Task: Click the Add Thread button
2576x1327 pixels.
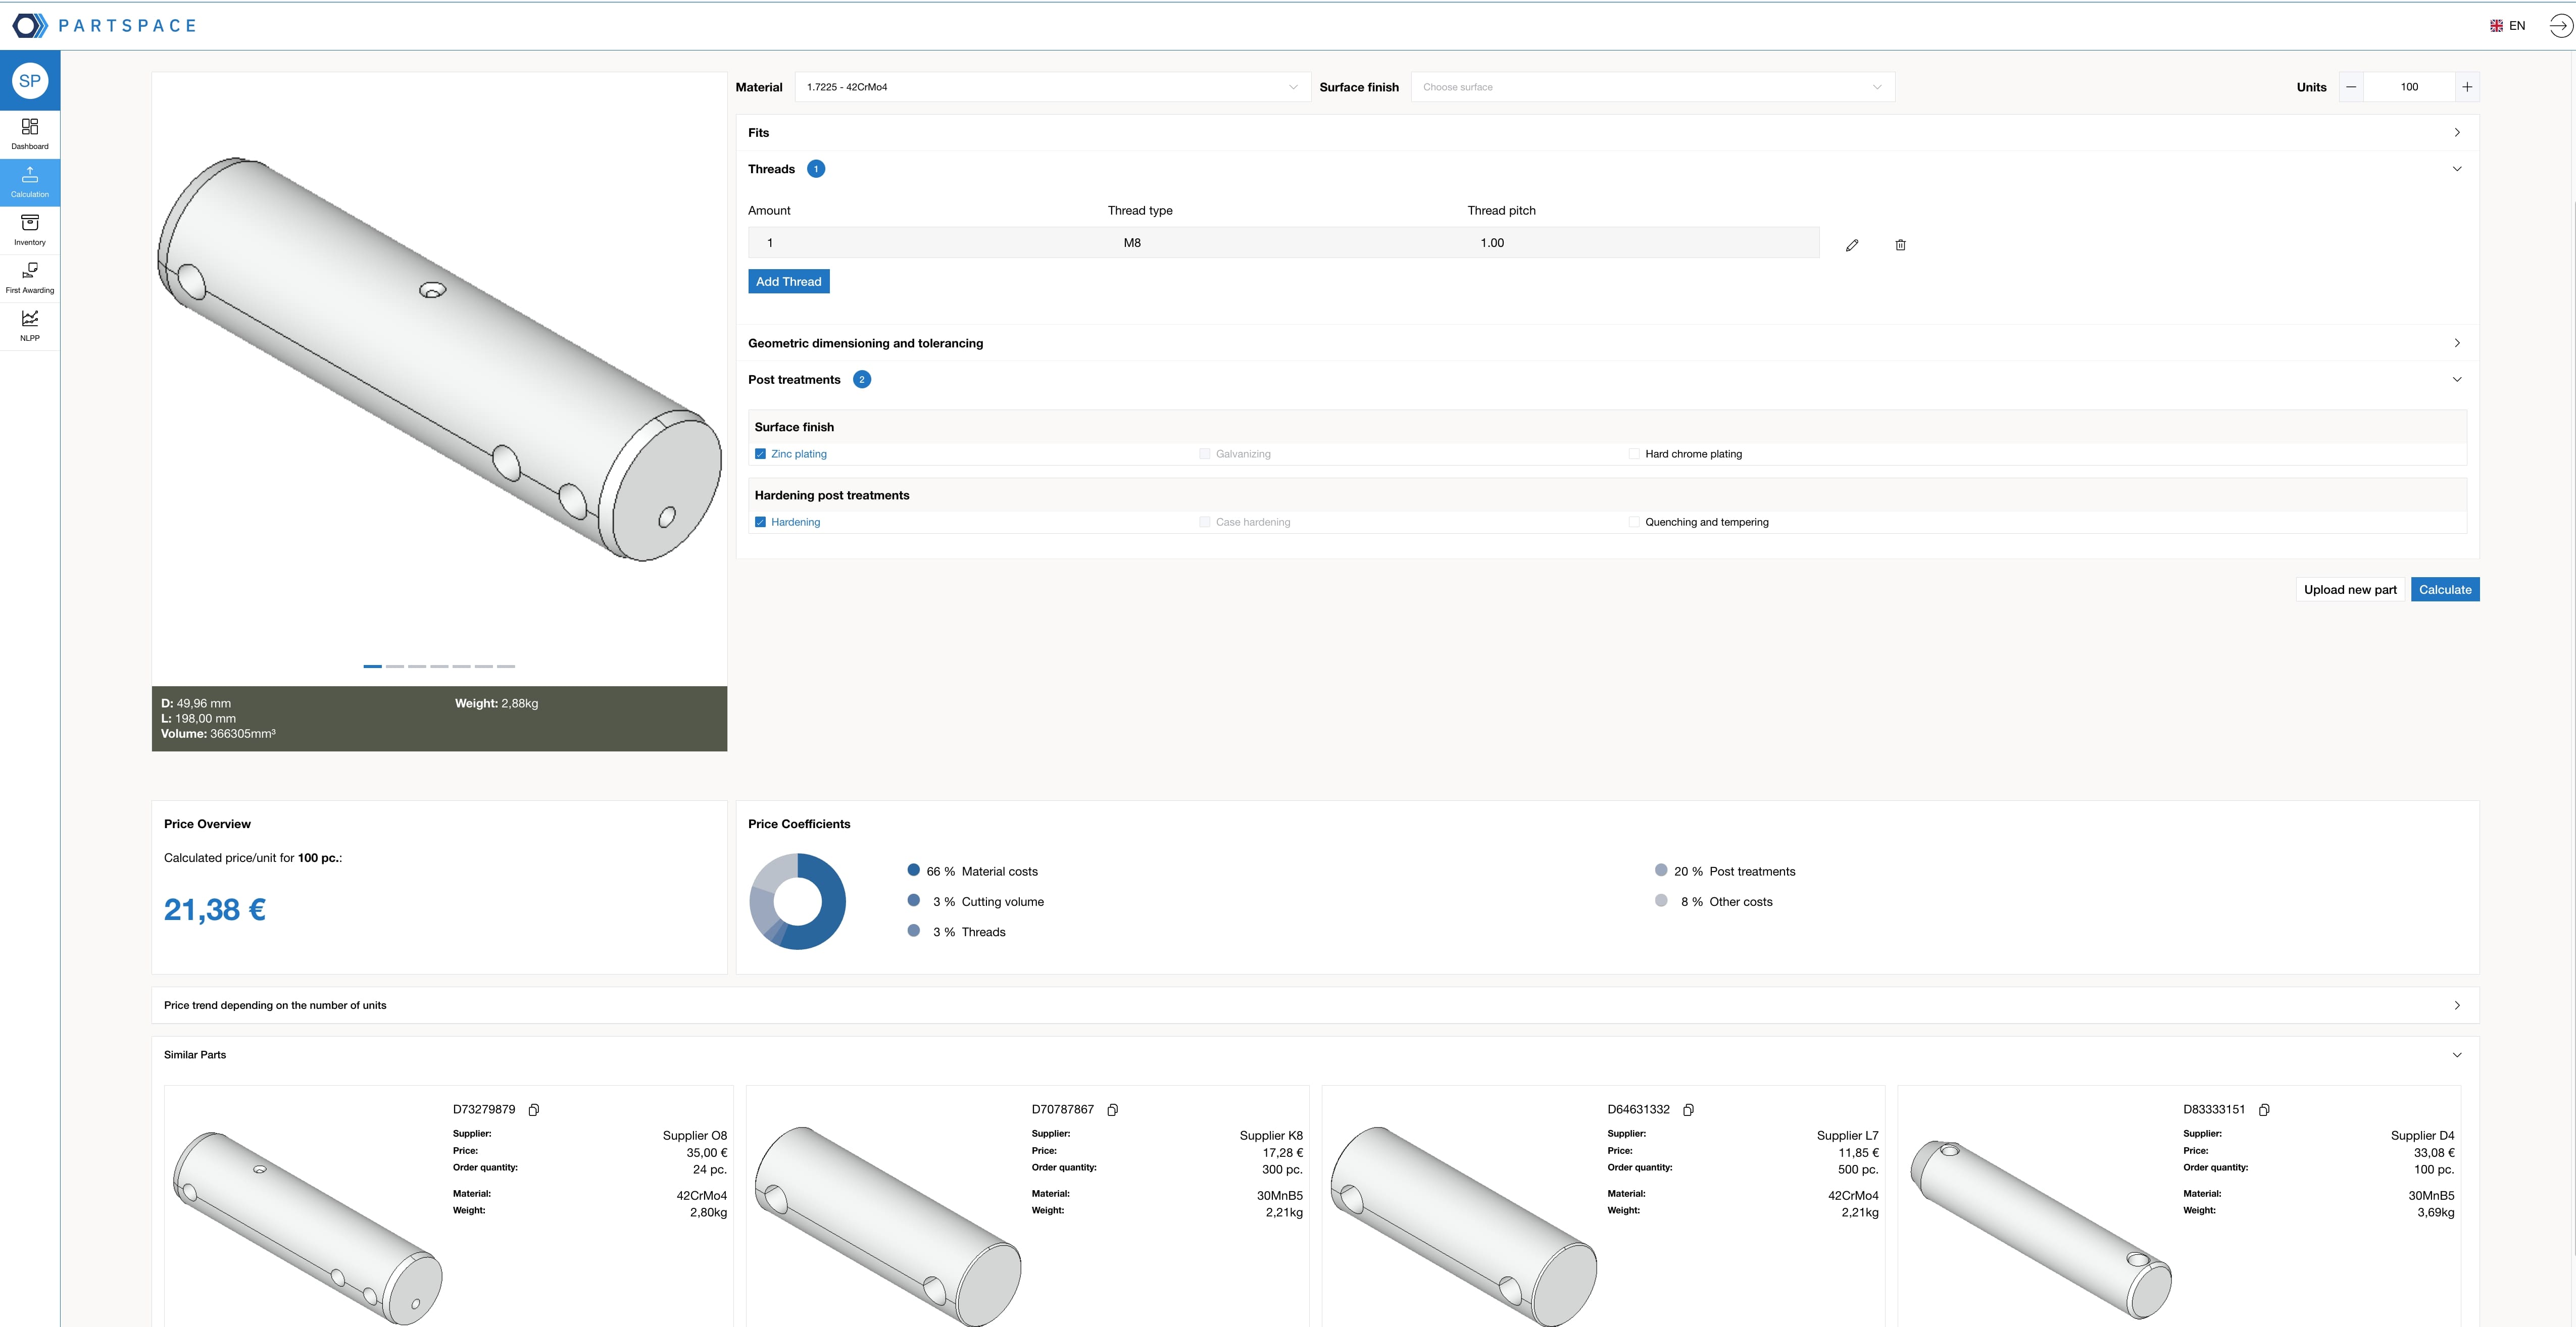Action: tap(788, 282)
